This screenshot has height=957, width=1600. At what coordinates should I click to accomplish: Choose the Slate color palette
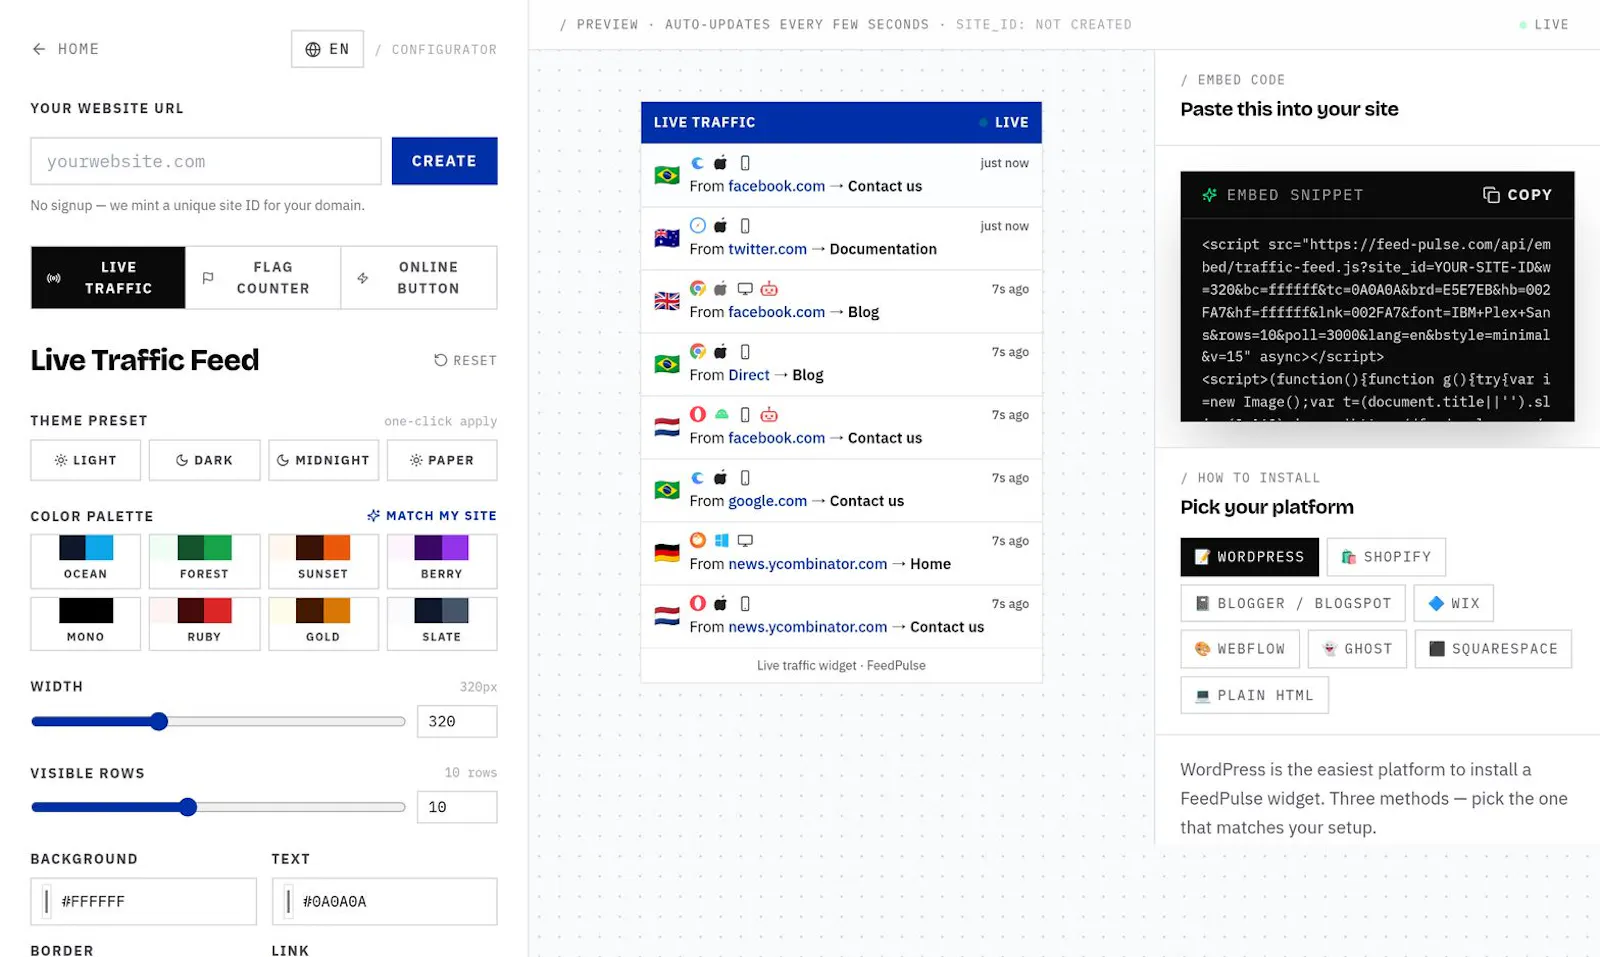click(x=442, y=624)
